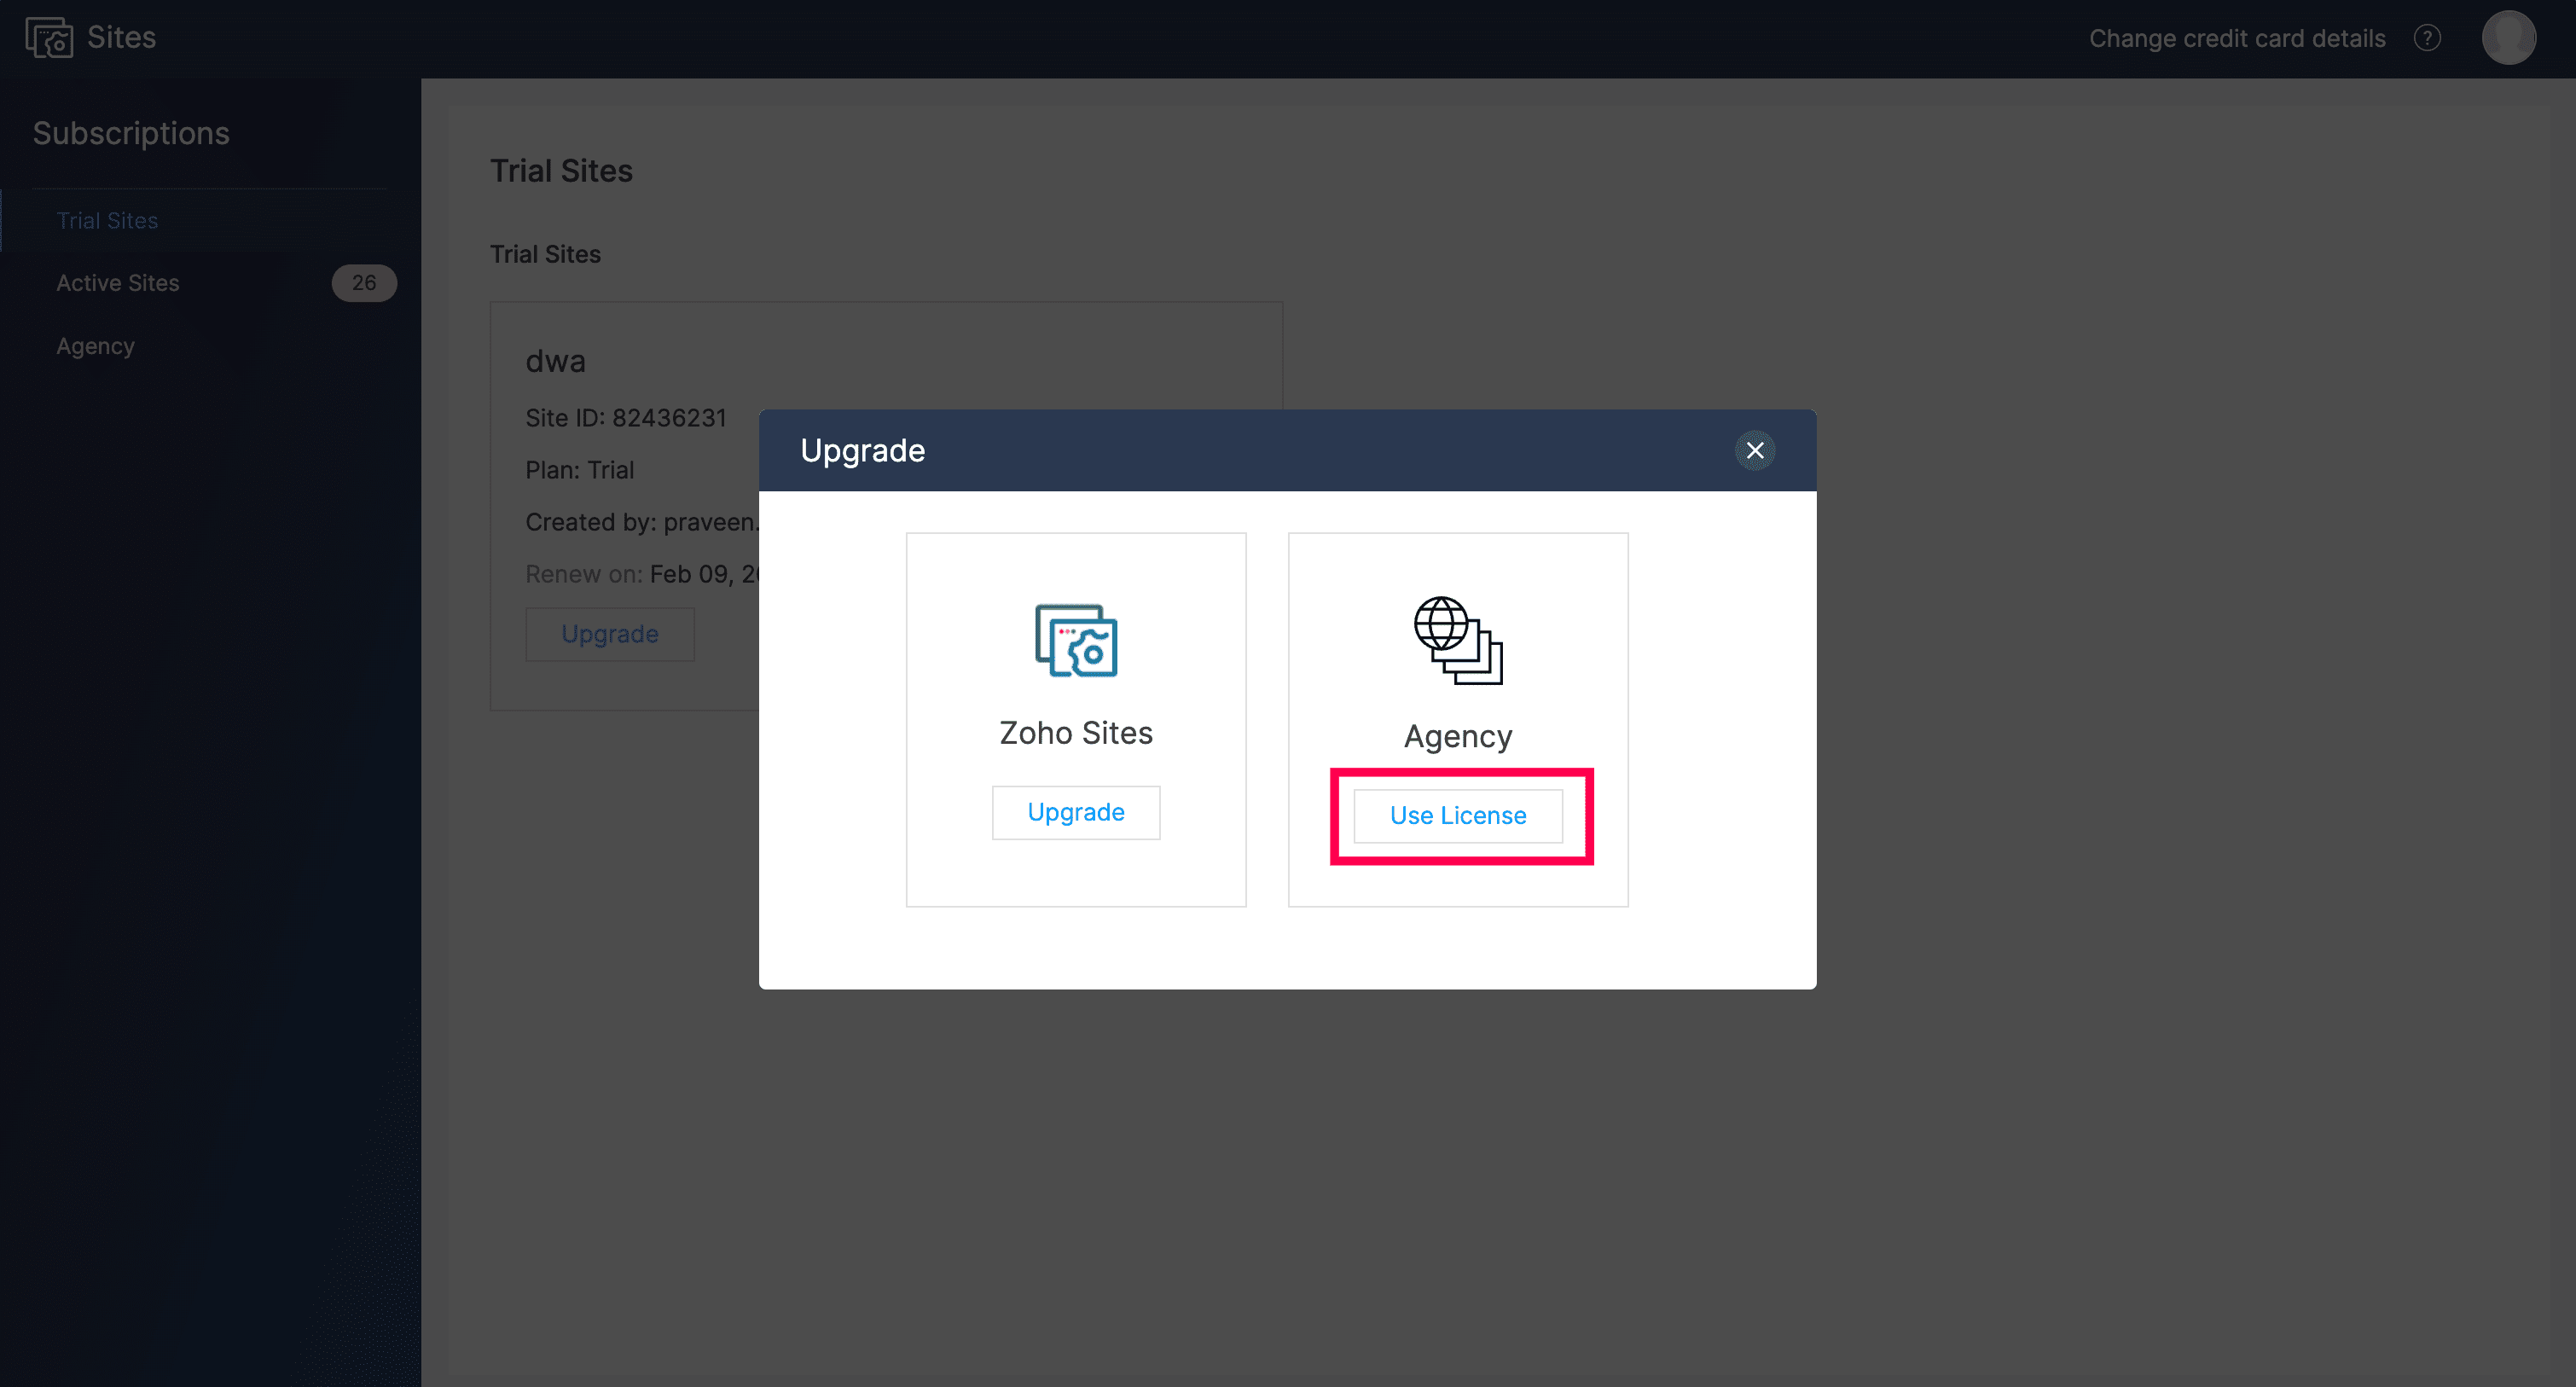Click the 26 count badge

364,283
